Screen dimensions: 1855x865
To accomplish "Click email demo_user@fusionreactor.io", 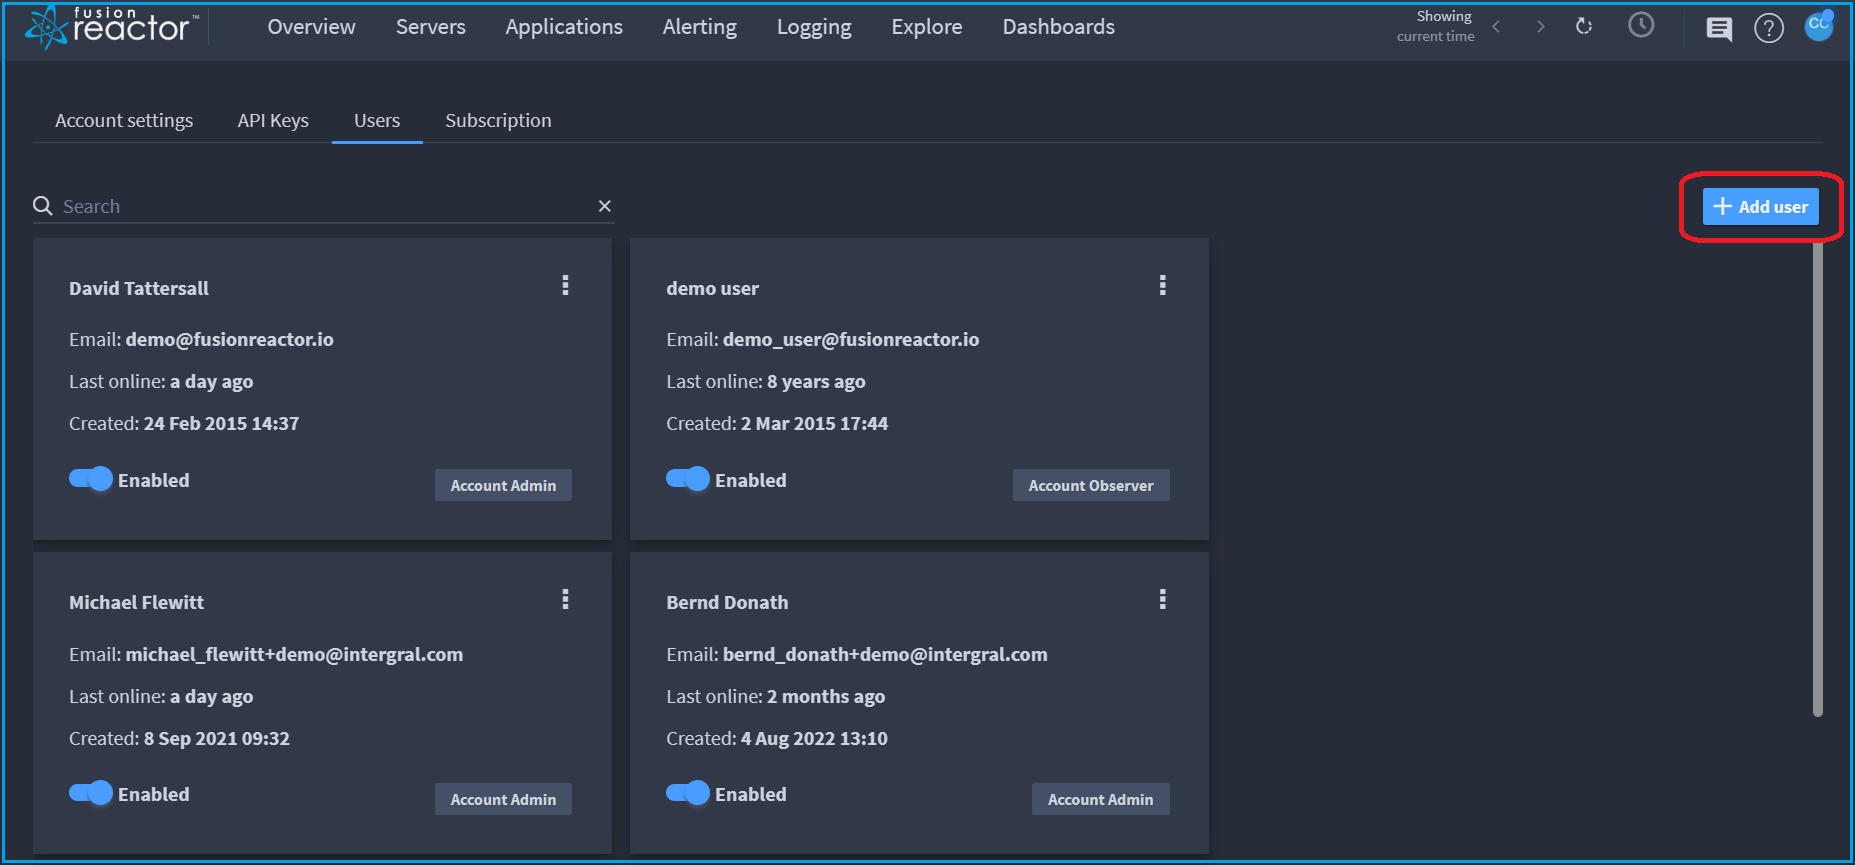I will click(851, 339).
